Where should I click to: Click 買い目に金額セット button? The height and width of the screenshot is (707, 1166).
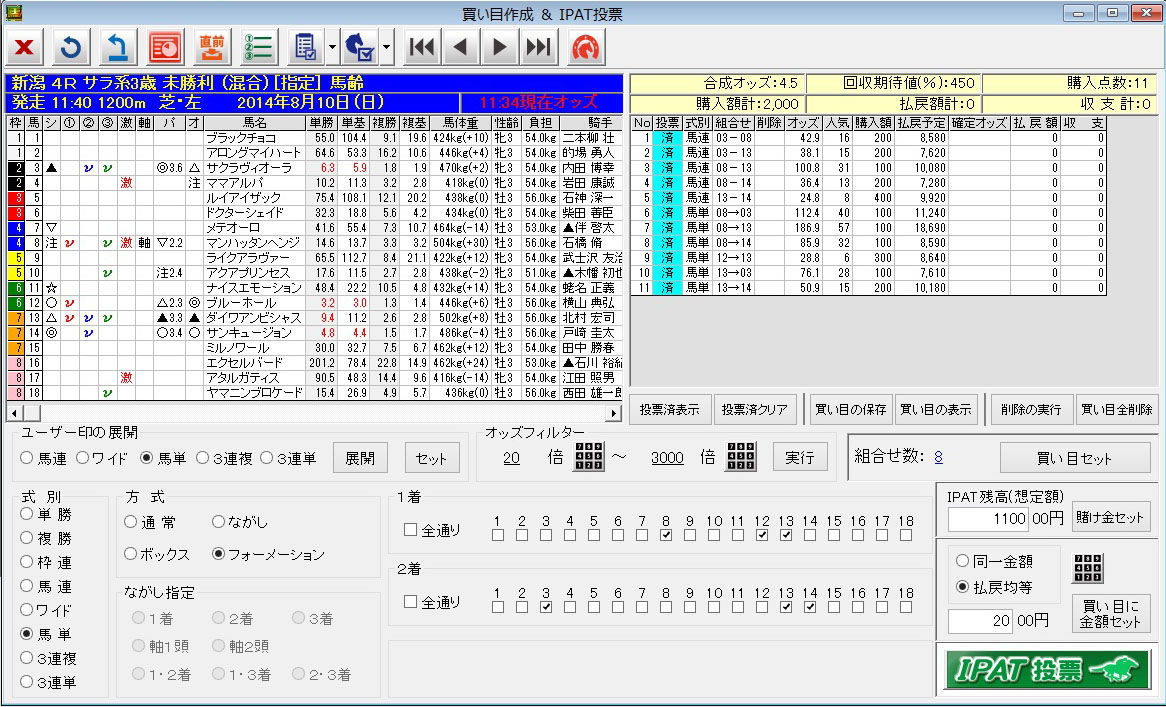click(1110, 614)
